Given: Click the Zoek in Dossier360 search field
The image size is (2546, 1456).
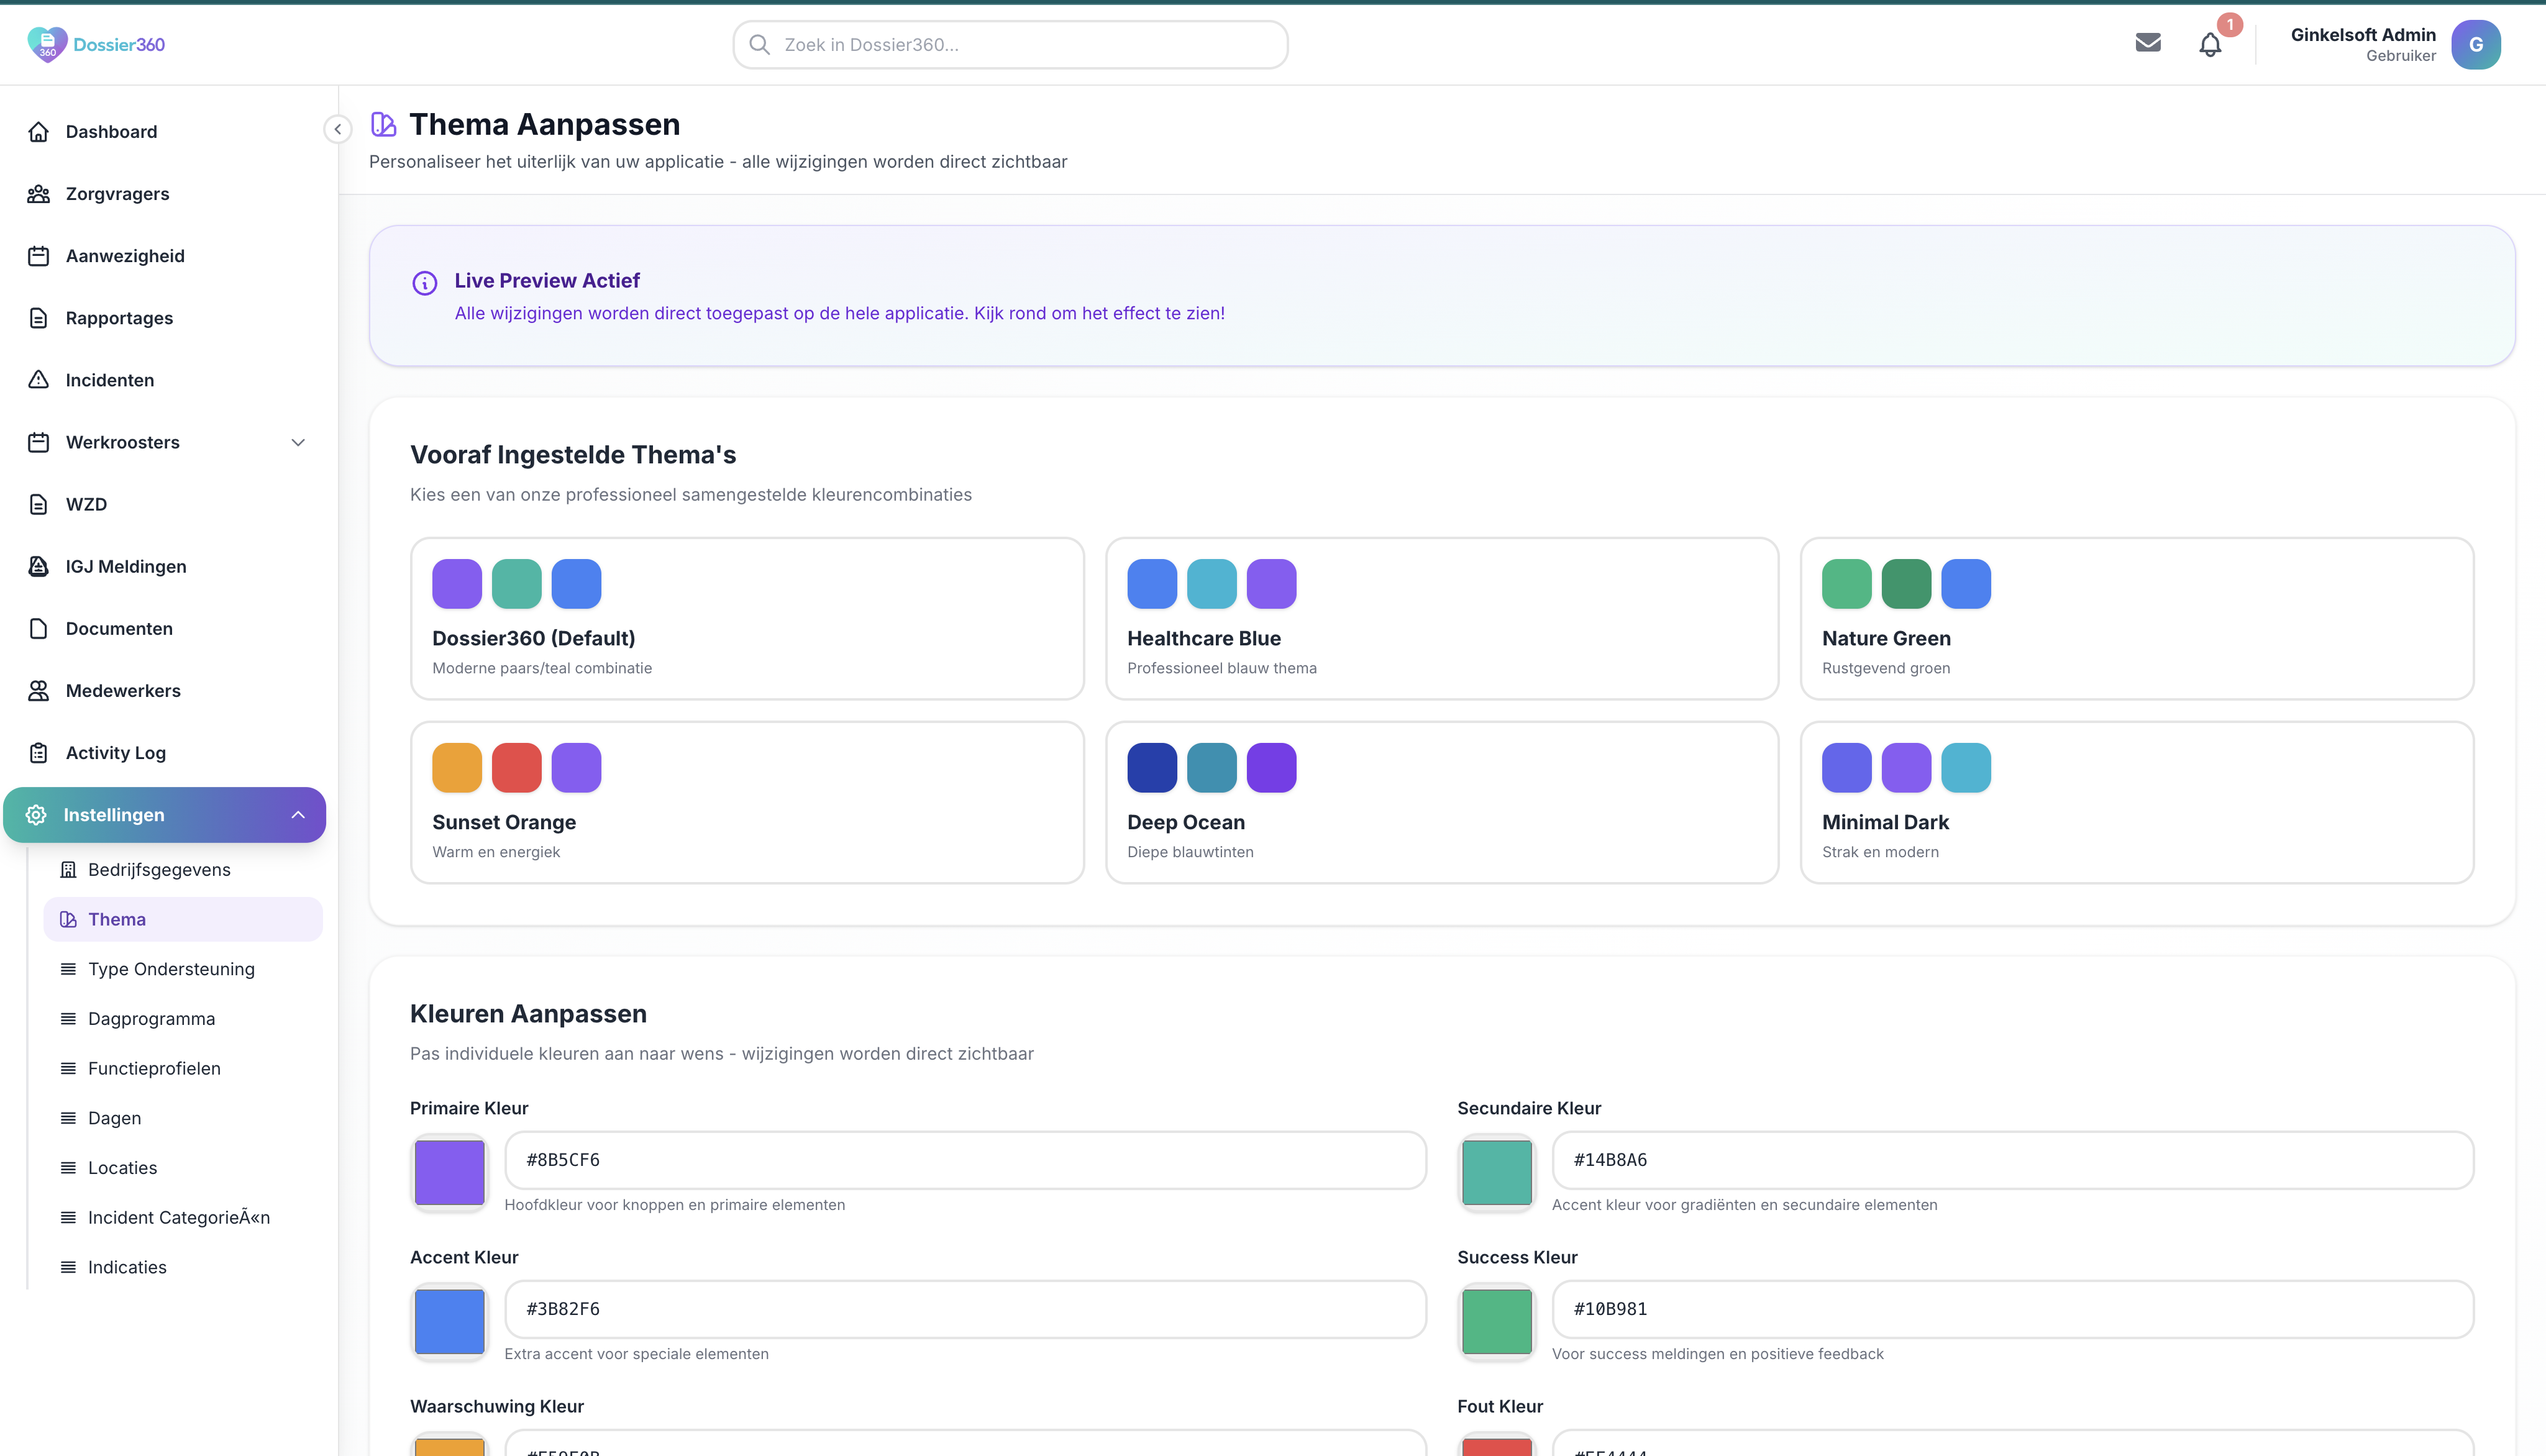Looking at the screenshot, I should tap(1010, 45).
